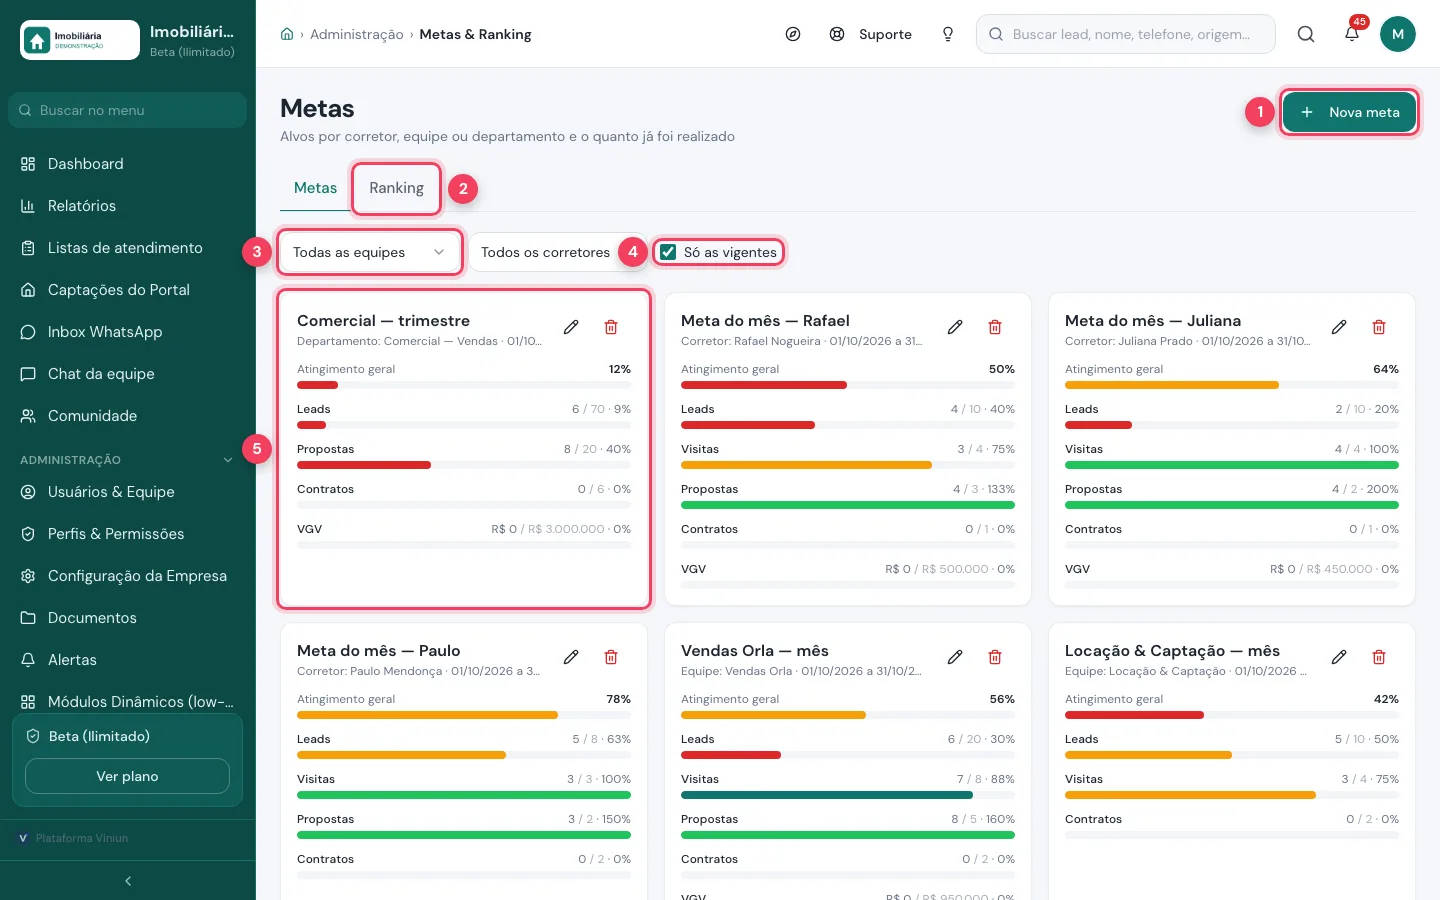Screen dimensions: 1440x900
Task: Open Perfis & Permissões page
Action: [x=127, y=534]
